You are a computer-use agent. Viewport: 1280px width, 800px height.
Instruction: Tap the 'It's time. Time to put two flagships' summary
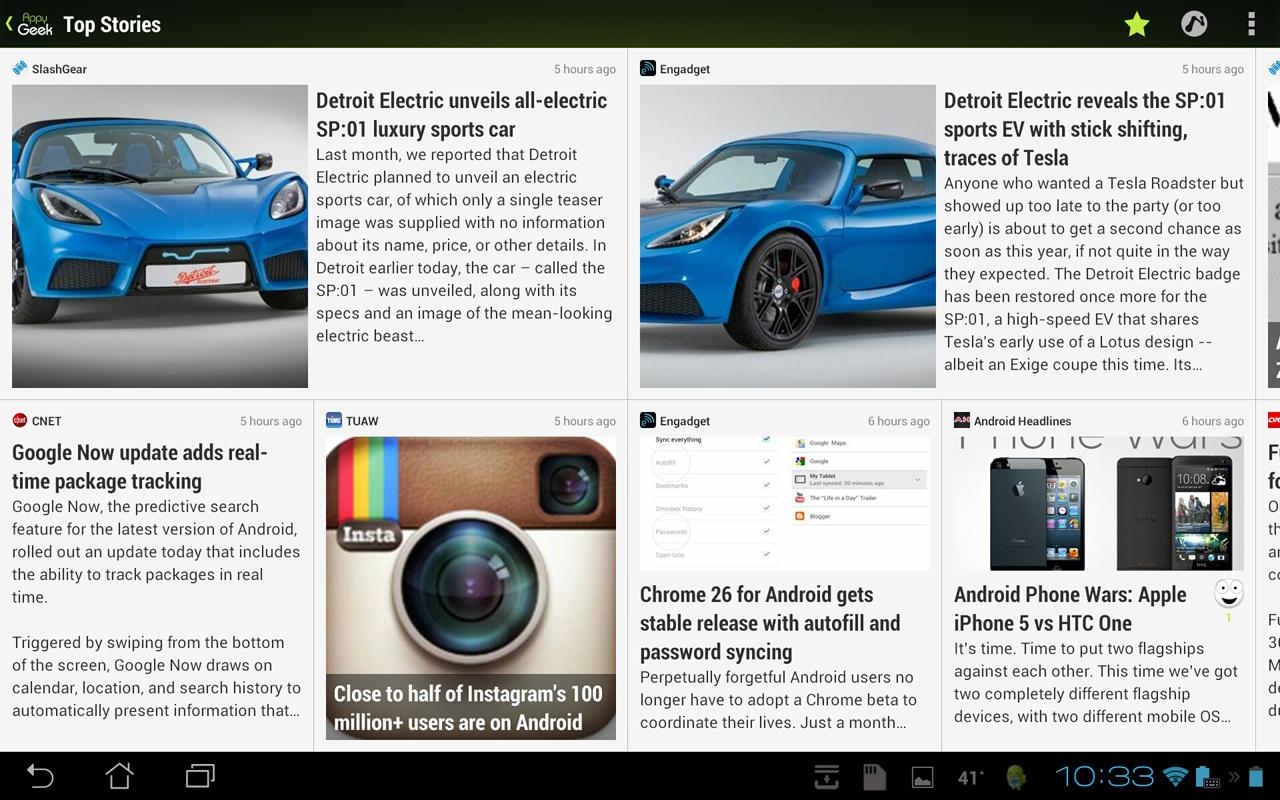[1096, 682]
